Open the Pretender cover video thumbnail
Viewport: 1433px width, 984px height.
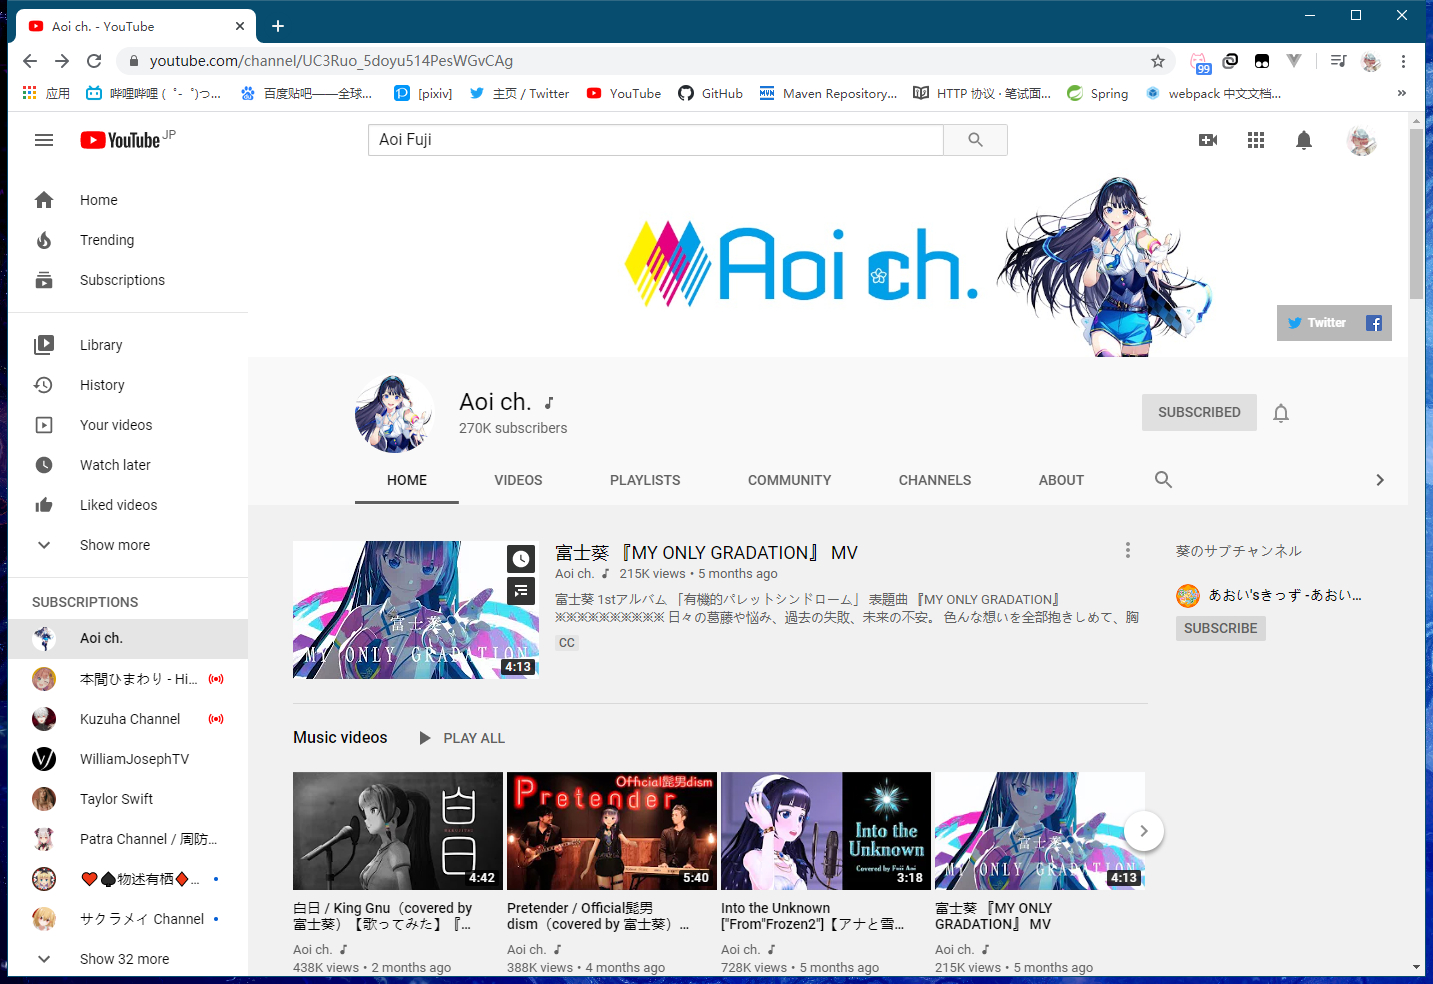click(x=612, y=831)
